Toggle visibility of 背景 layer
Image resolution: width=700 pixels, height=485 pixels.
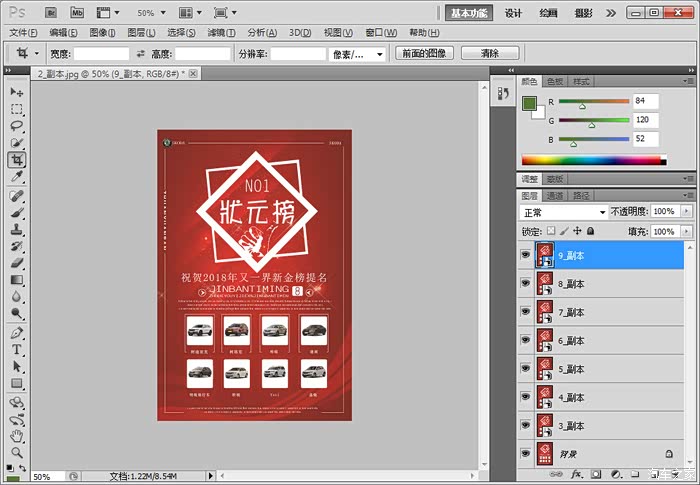click(x=526, y=453)
